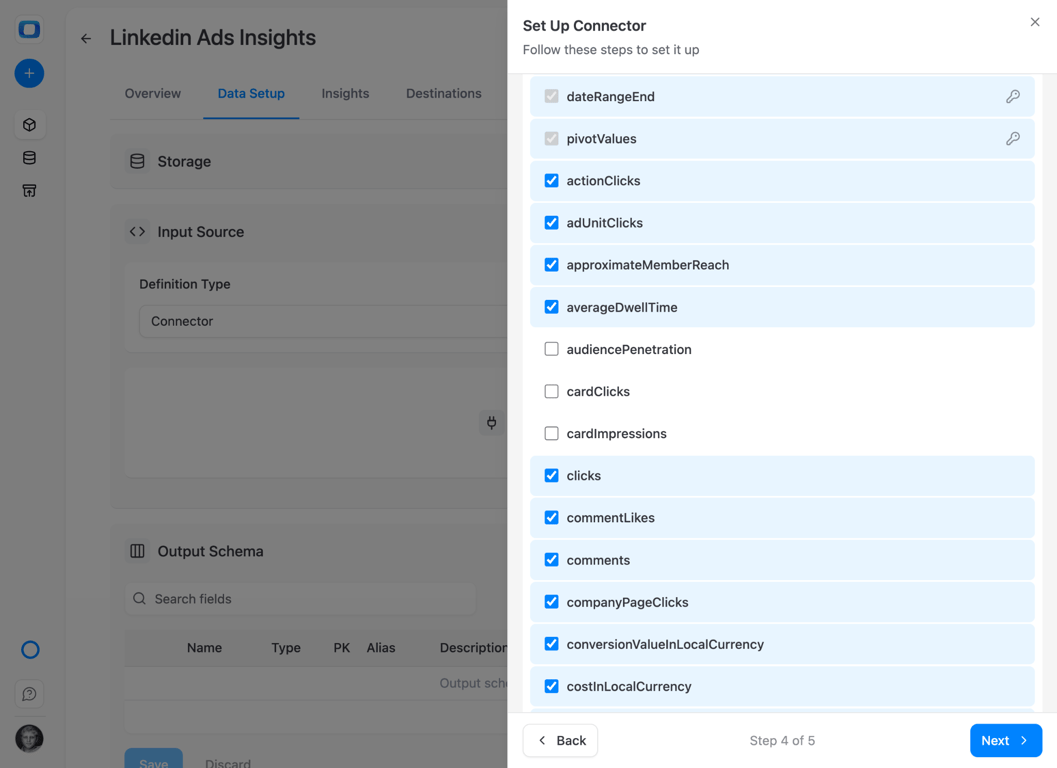Open the database icon in sidebar
1057x768 pixels.
pyautogui.click(x=29, y=158)
